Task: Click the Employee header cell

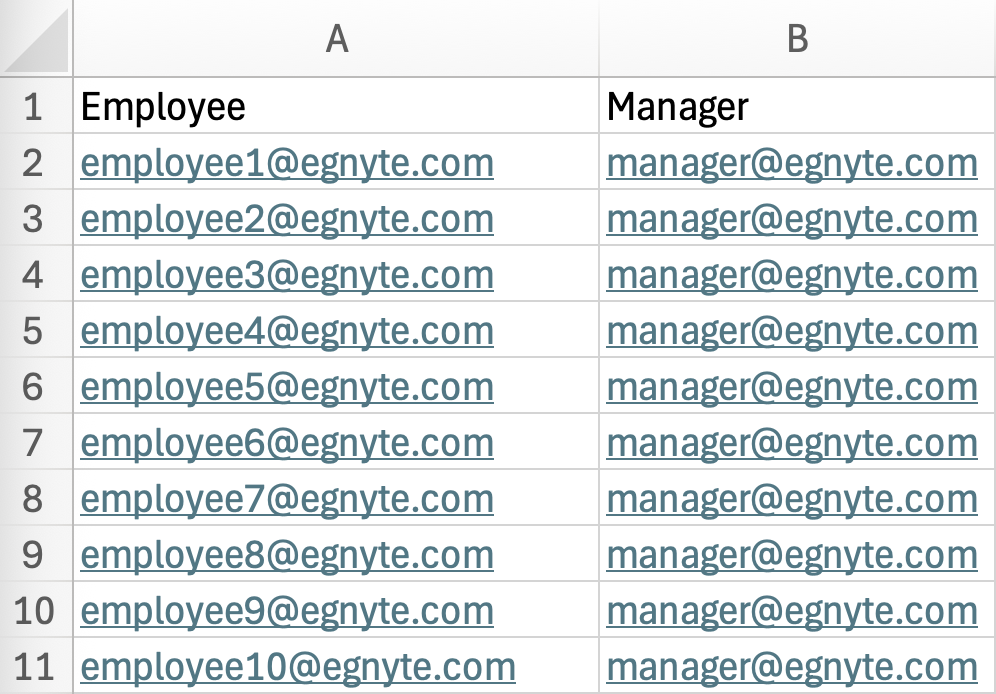Action: (x=163, y=106)
